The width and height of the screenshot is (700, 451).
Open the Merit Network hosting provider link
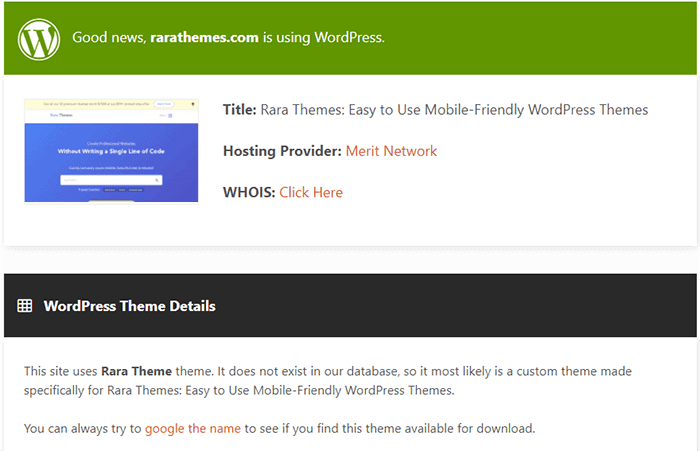(391, 151)
